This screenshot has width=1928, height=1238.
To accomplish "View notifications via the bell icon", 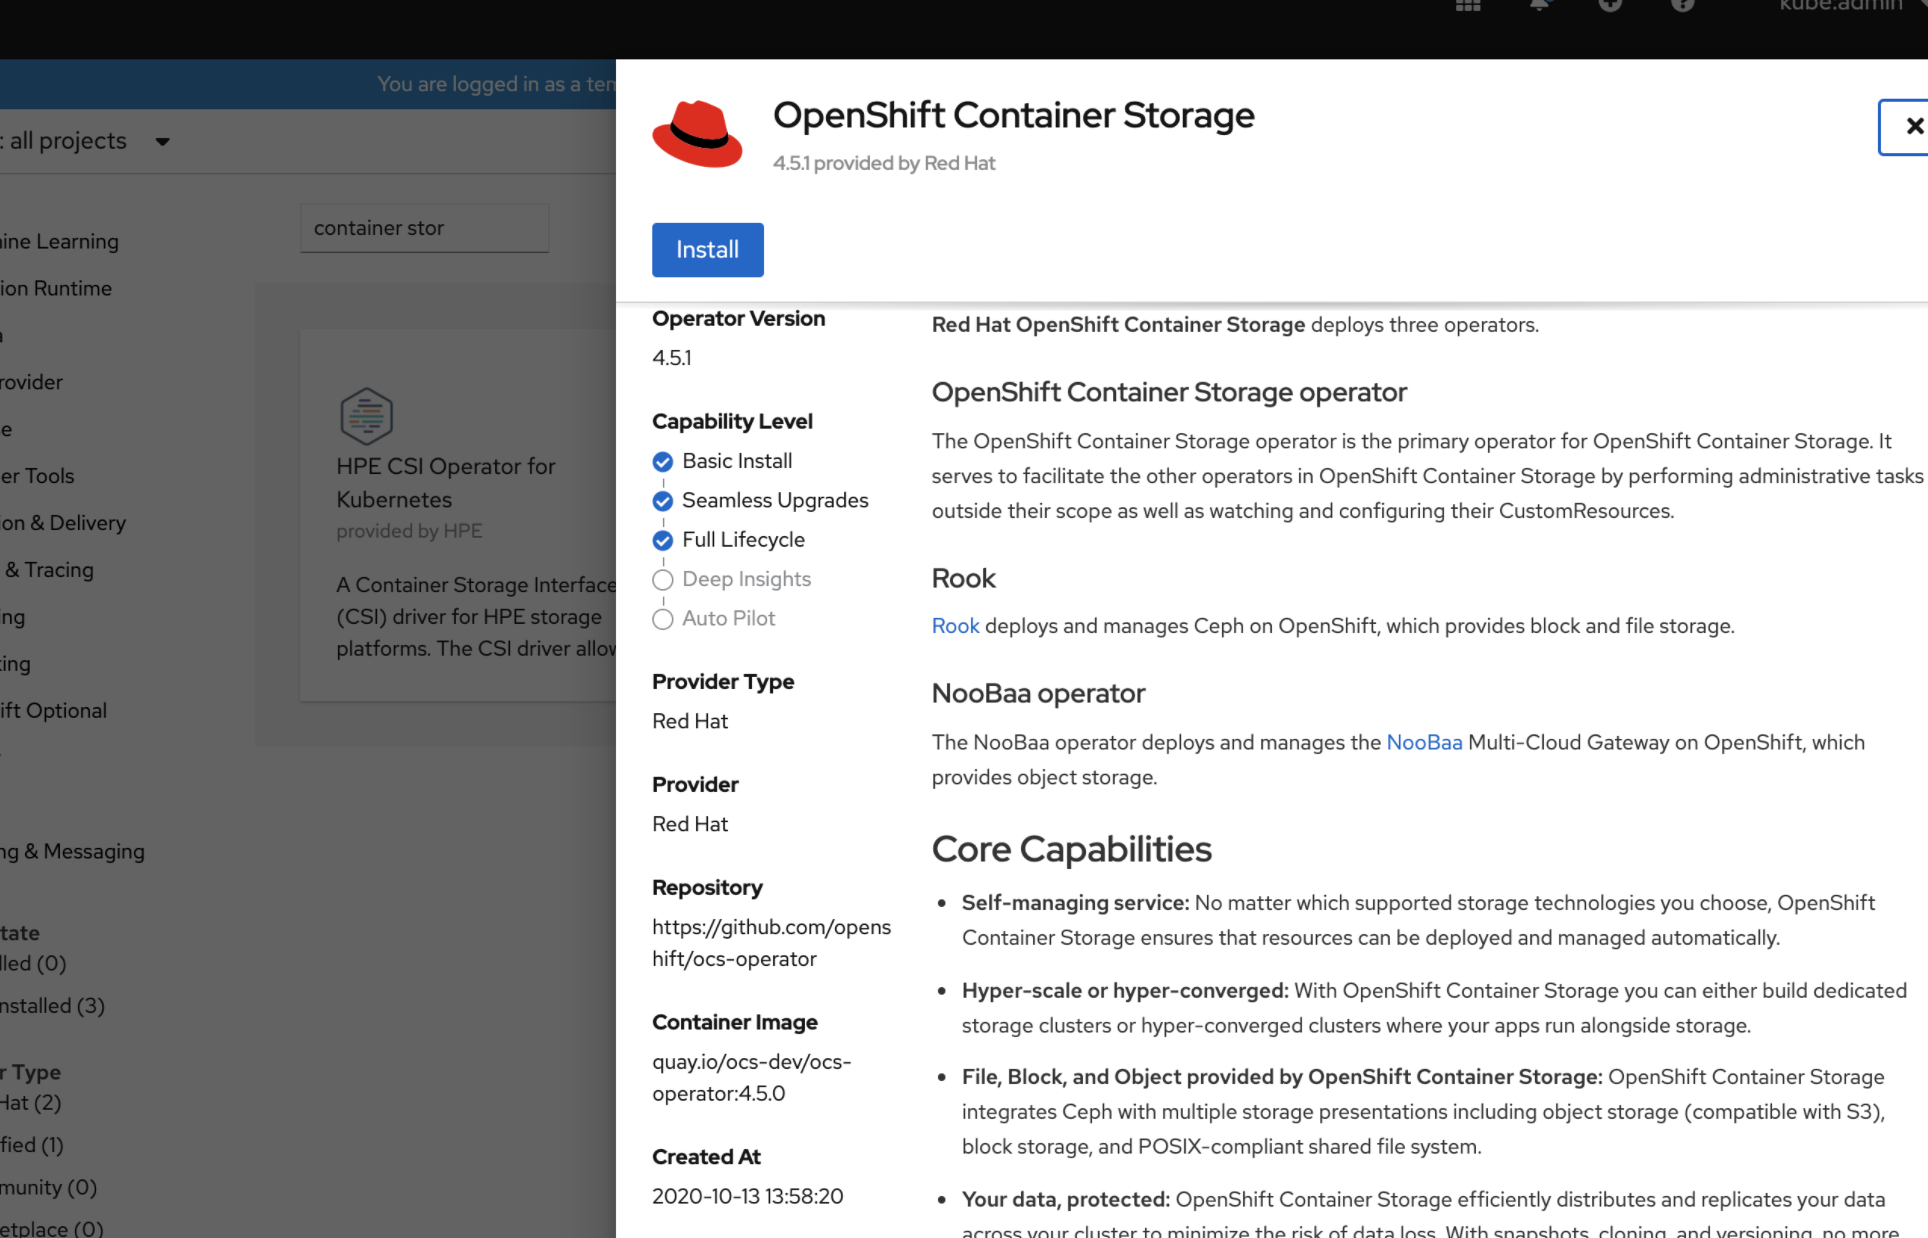I will pos(1538,6).
